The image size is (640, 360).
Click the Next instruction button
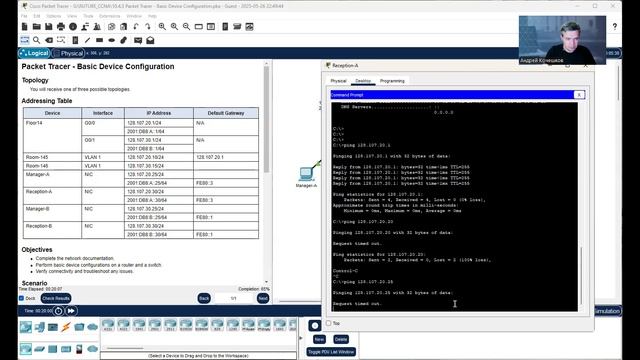[263, 298]
